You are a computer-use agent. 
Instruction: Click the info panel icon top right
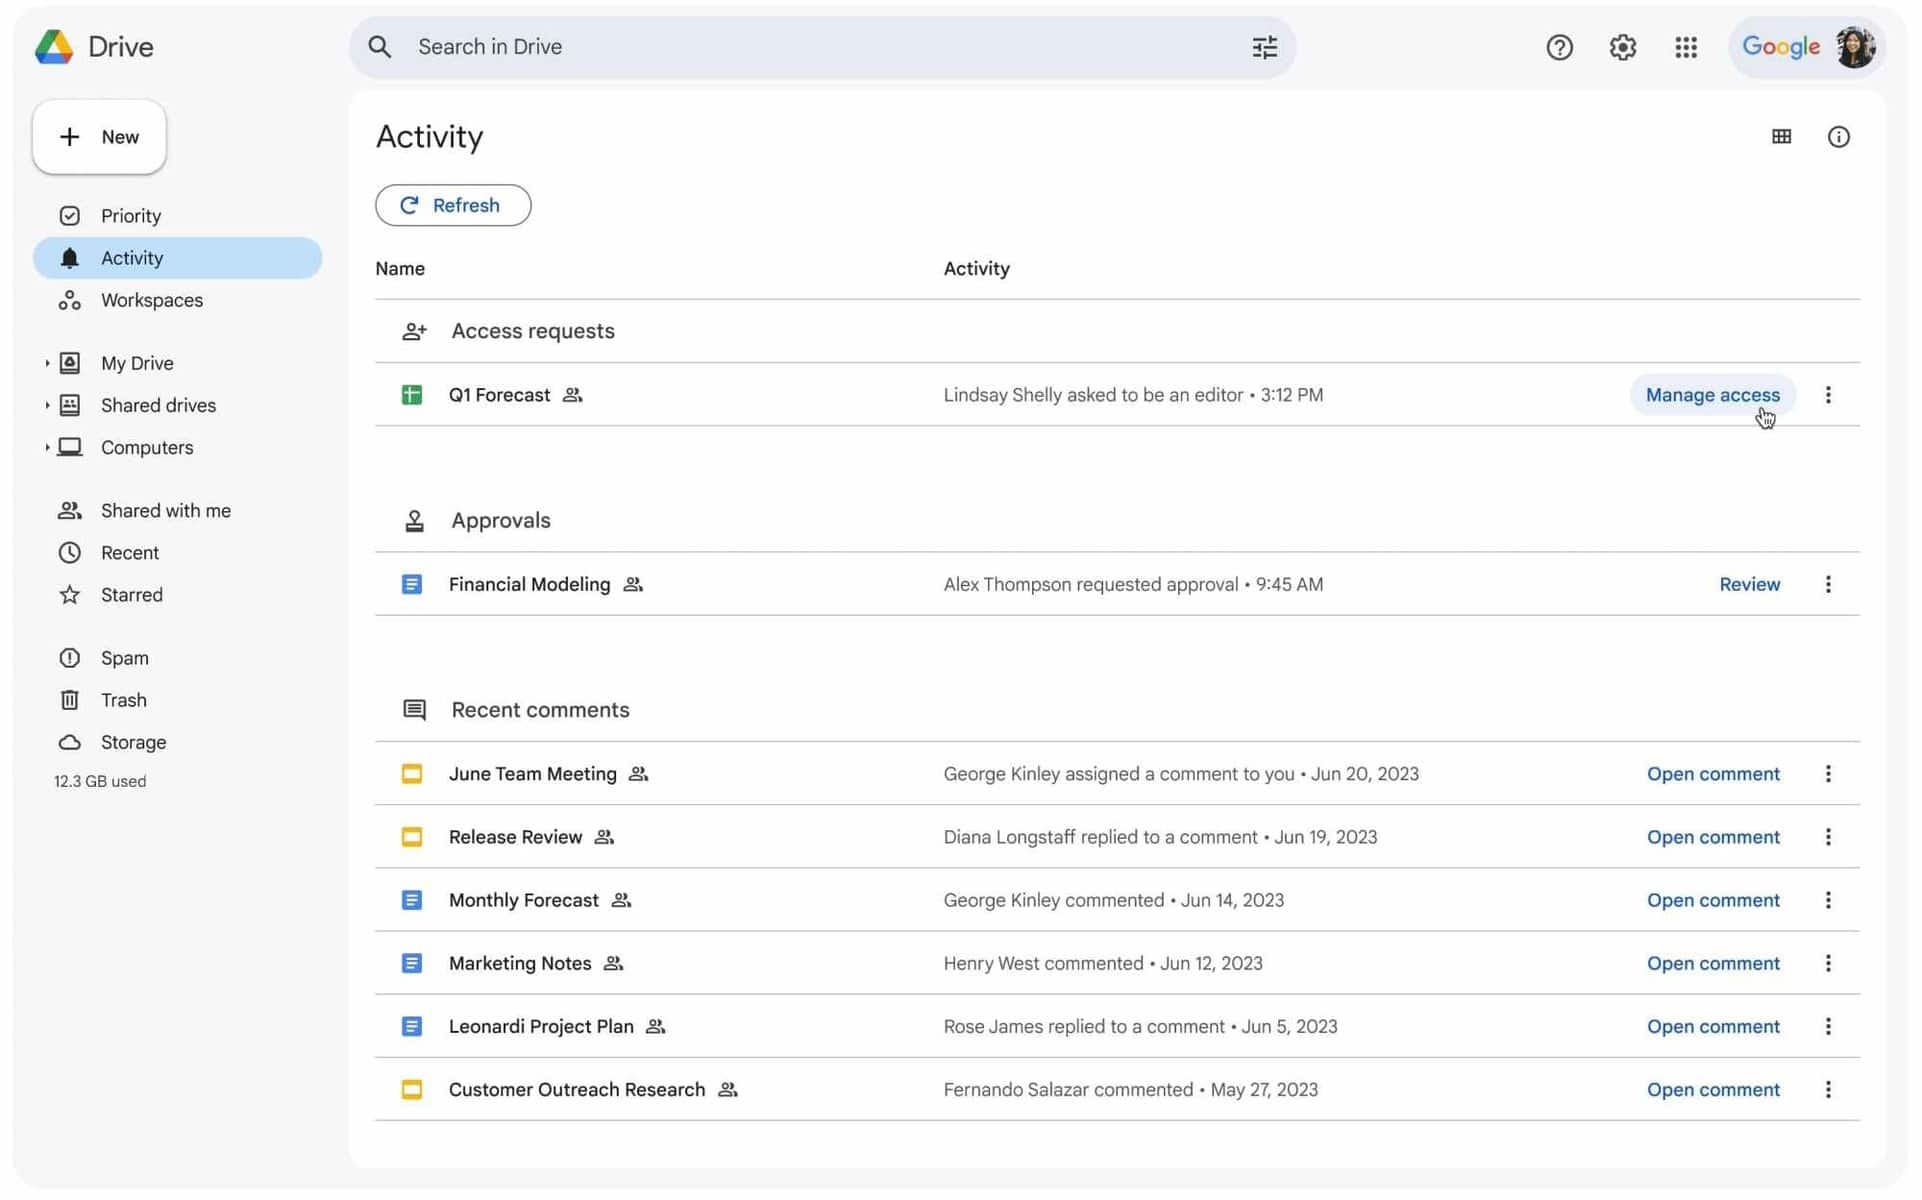[x=1838, y=135]
